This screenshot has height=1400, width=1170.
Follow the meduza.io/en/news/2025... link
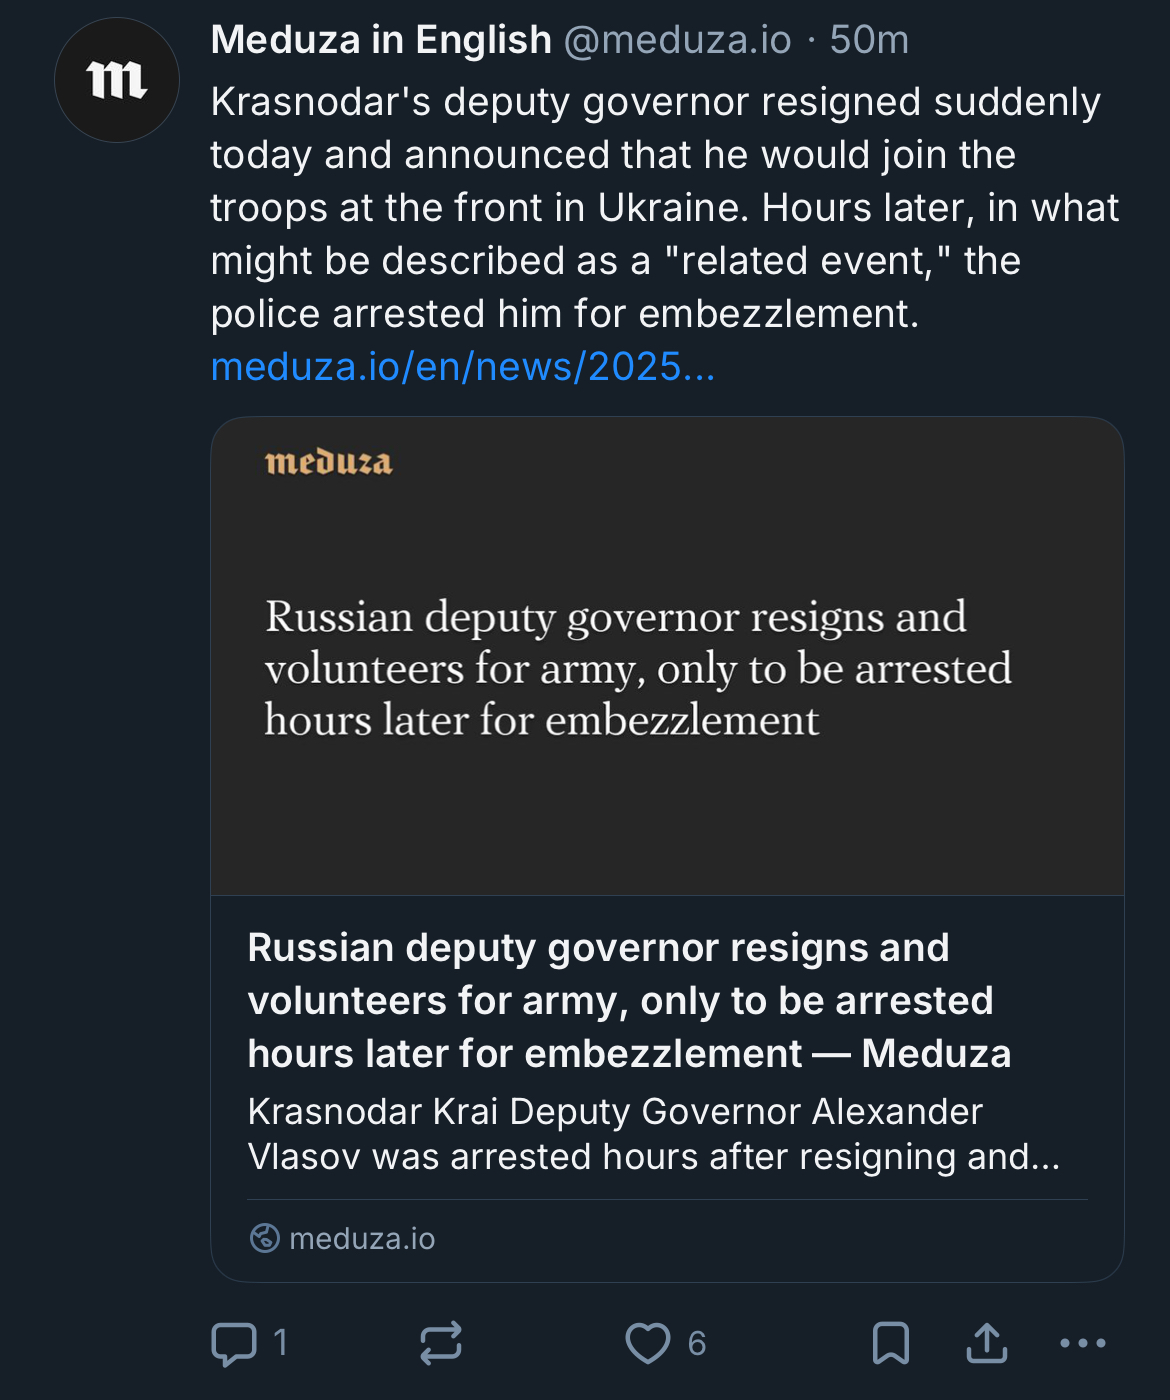pos(463,367)
